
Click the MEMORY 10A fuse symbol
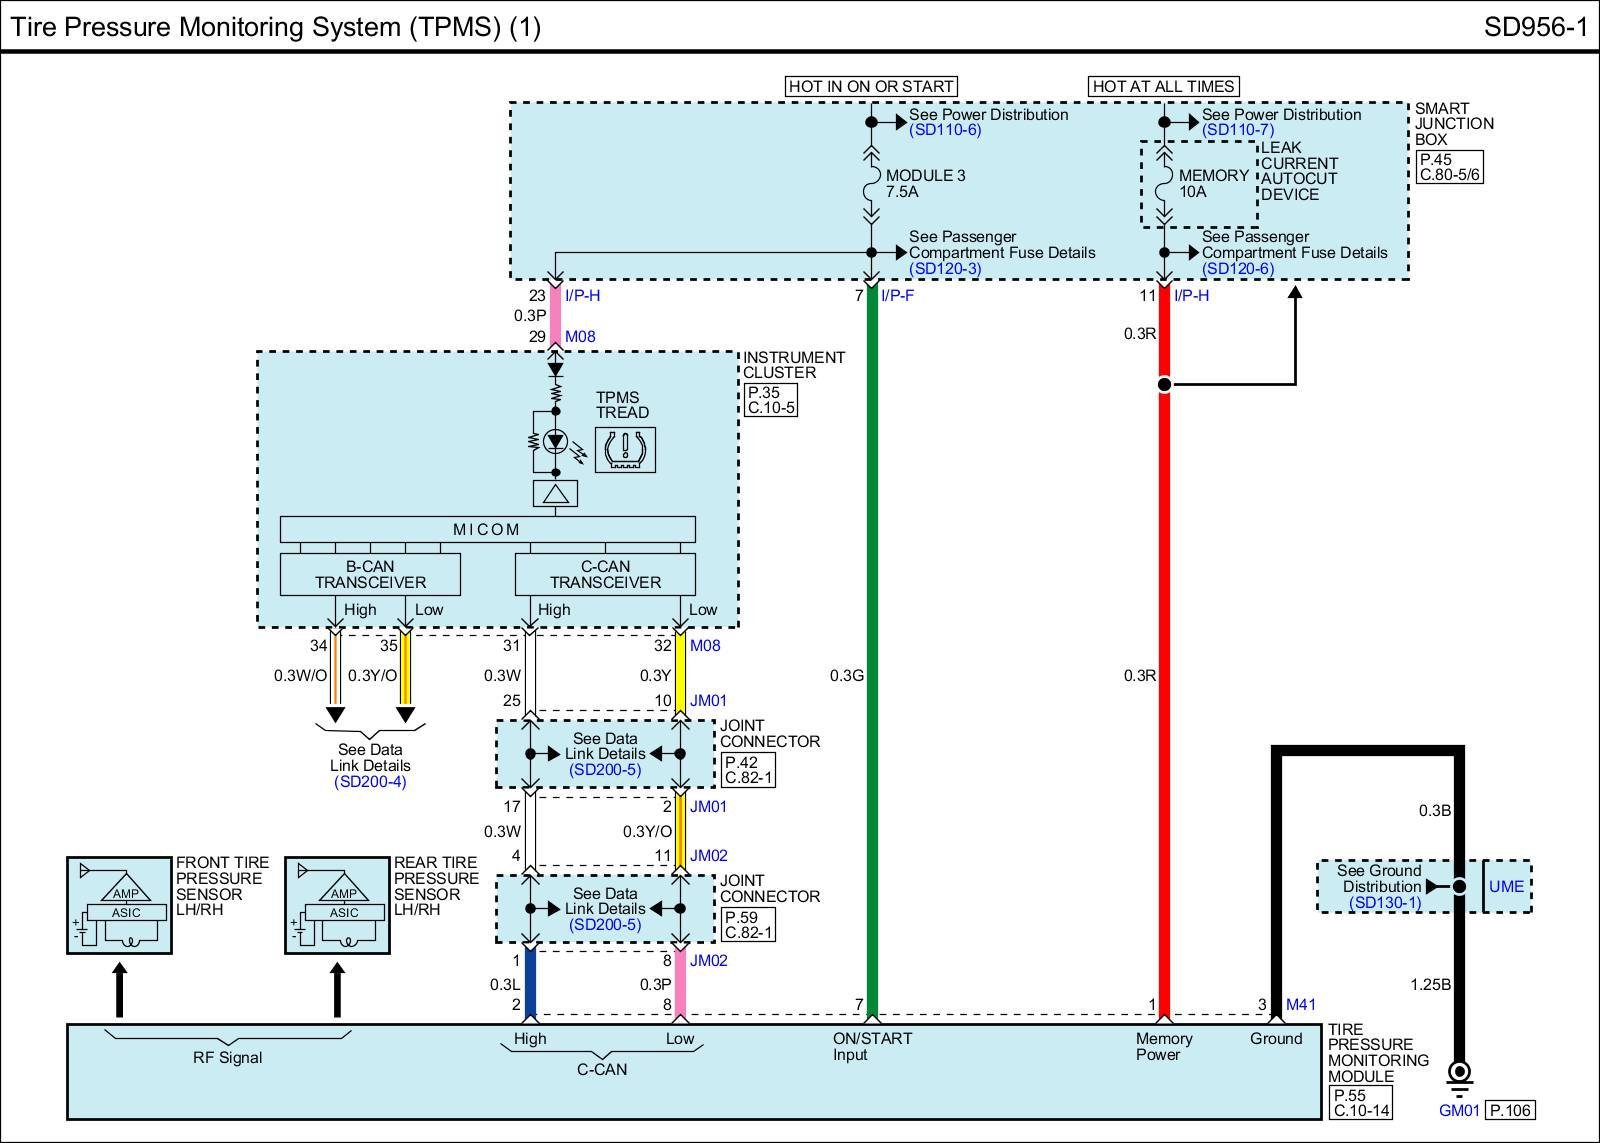1164,184
